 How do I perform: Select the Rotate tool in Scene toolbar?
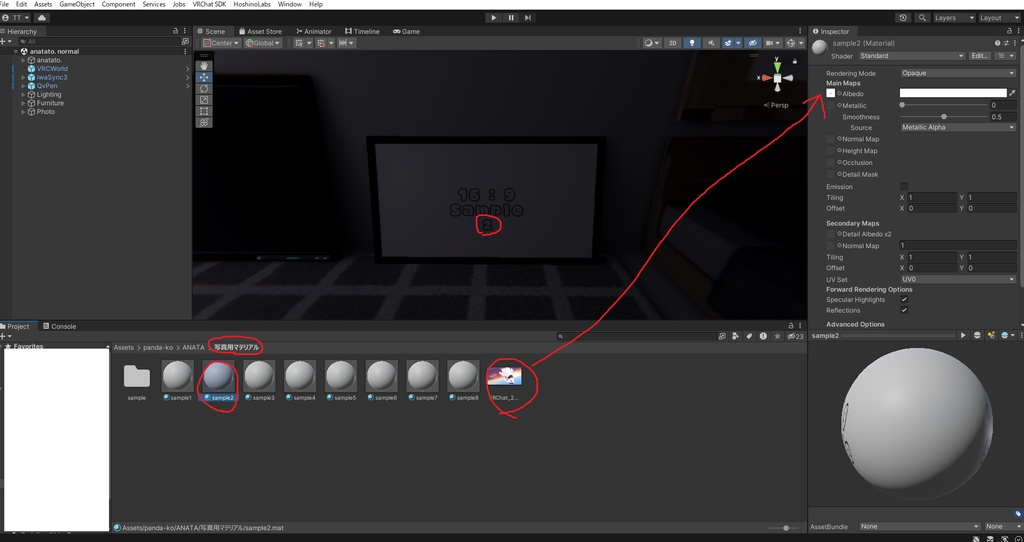(204, 88)
